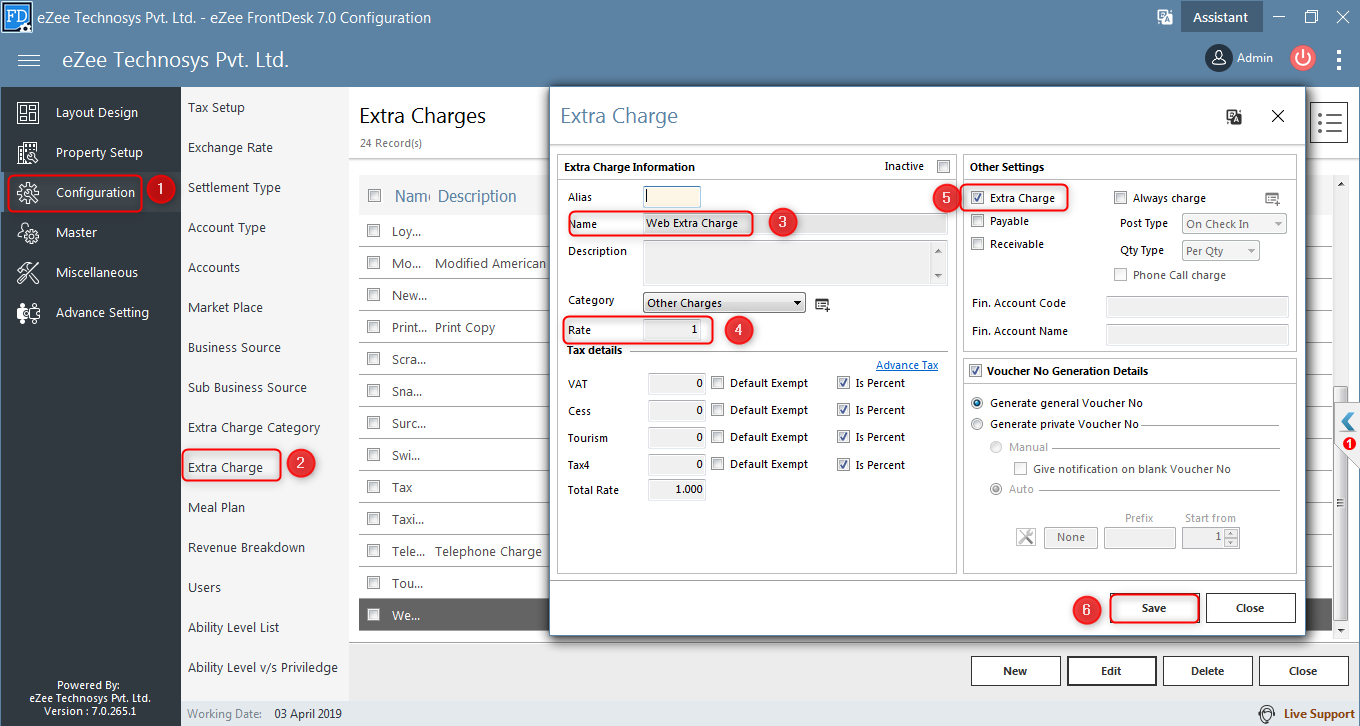Screen dimensions: 1360x726
Task: Open the Qty Type dropdown
Action: (x=1220, y=251)
